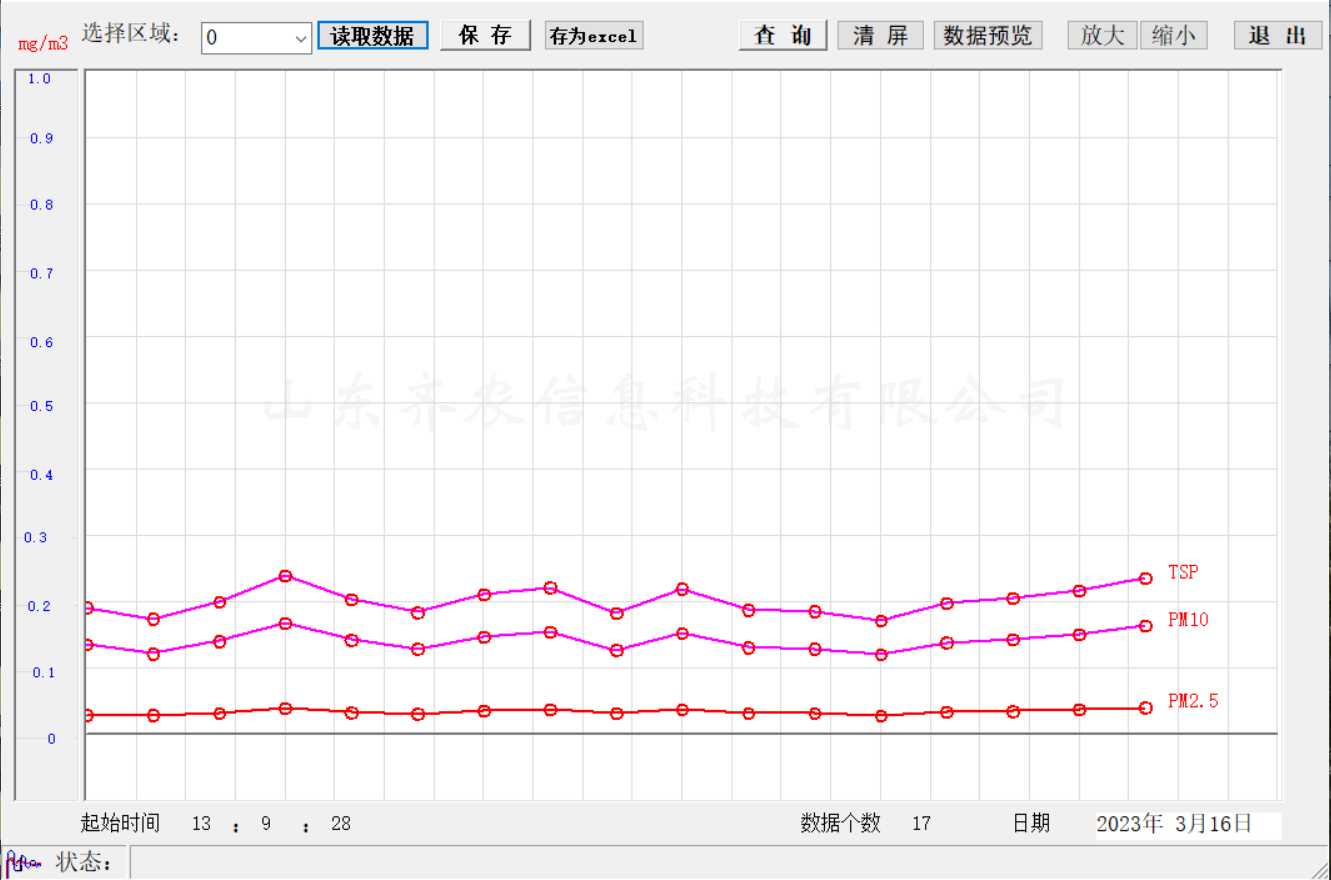Click the PM10 series label

[1188, 620]
